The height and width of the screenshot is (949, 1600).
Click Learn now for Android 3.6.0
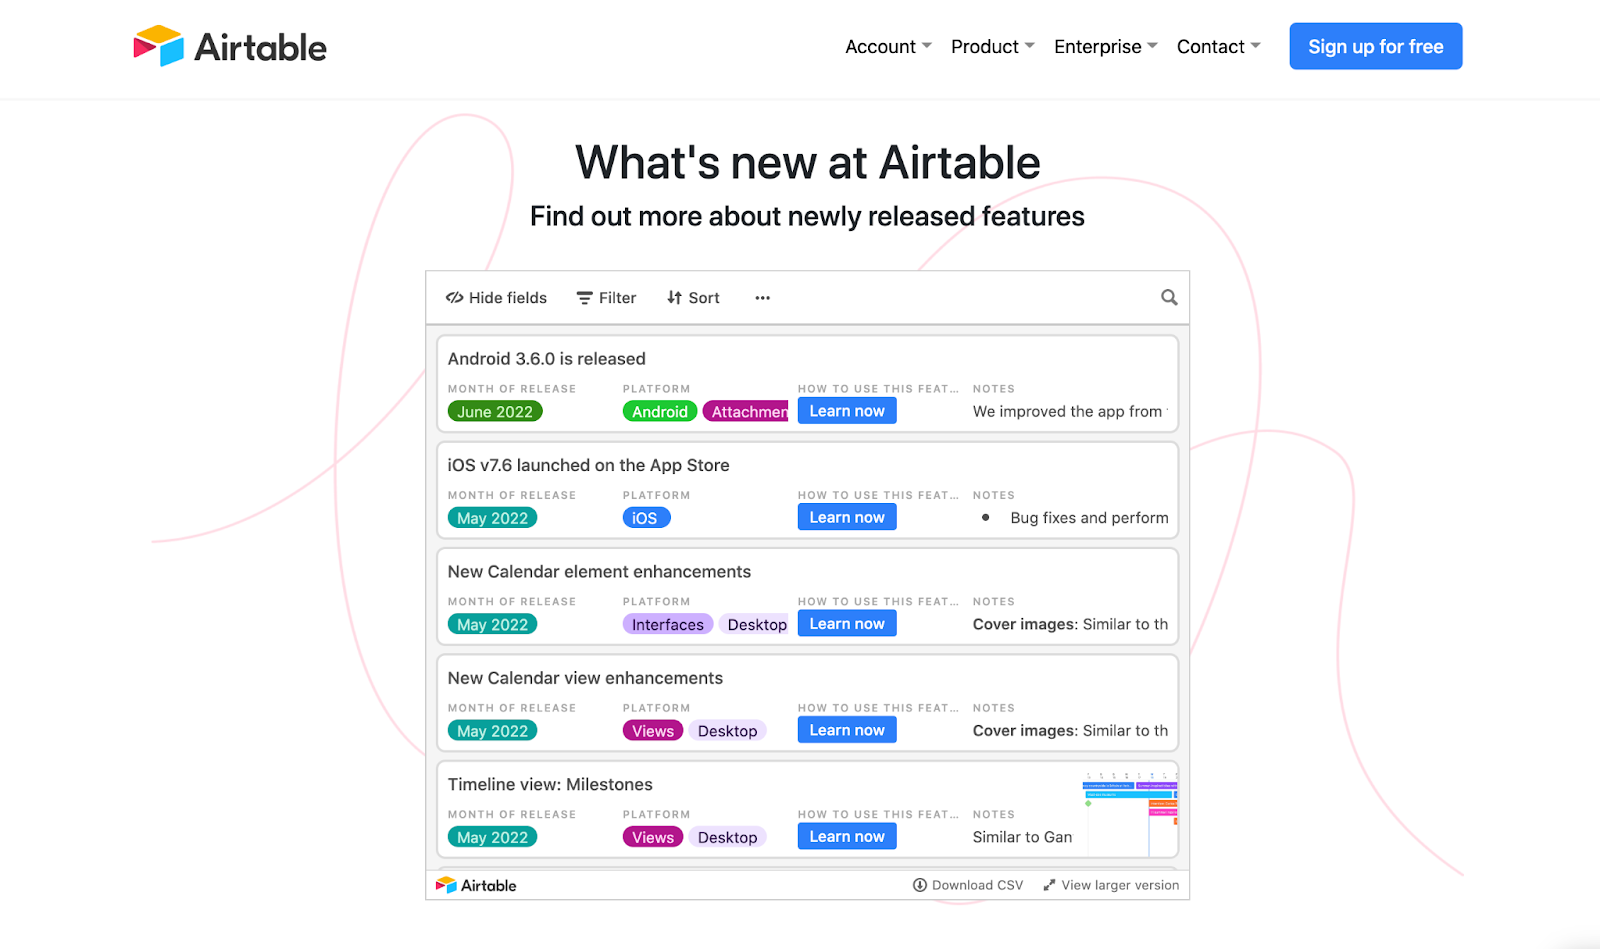pos(847,411)
